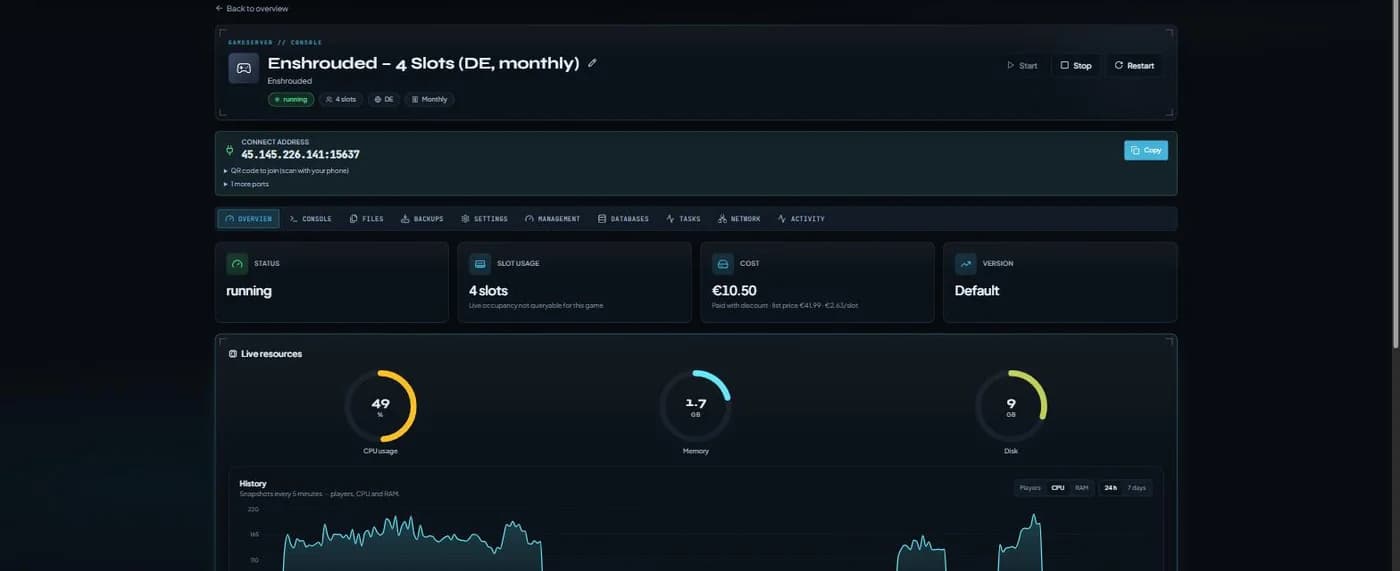Click the Version card trend icon
This screenshot has width=1400, height=571.
coord(966,264)
